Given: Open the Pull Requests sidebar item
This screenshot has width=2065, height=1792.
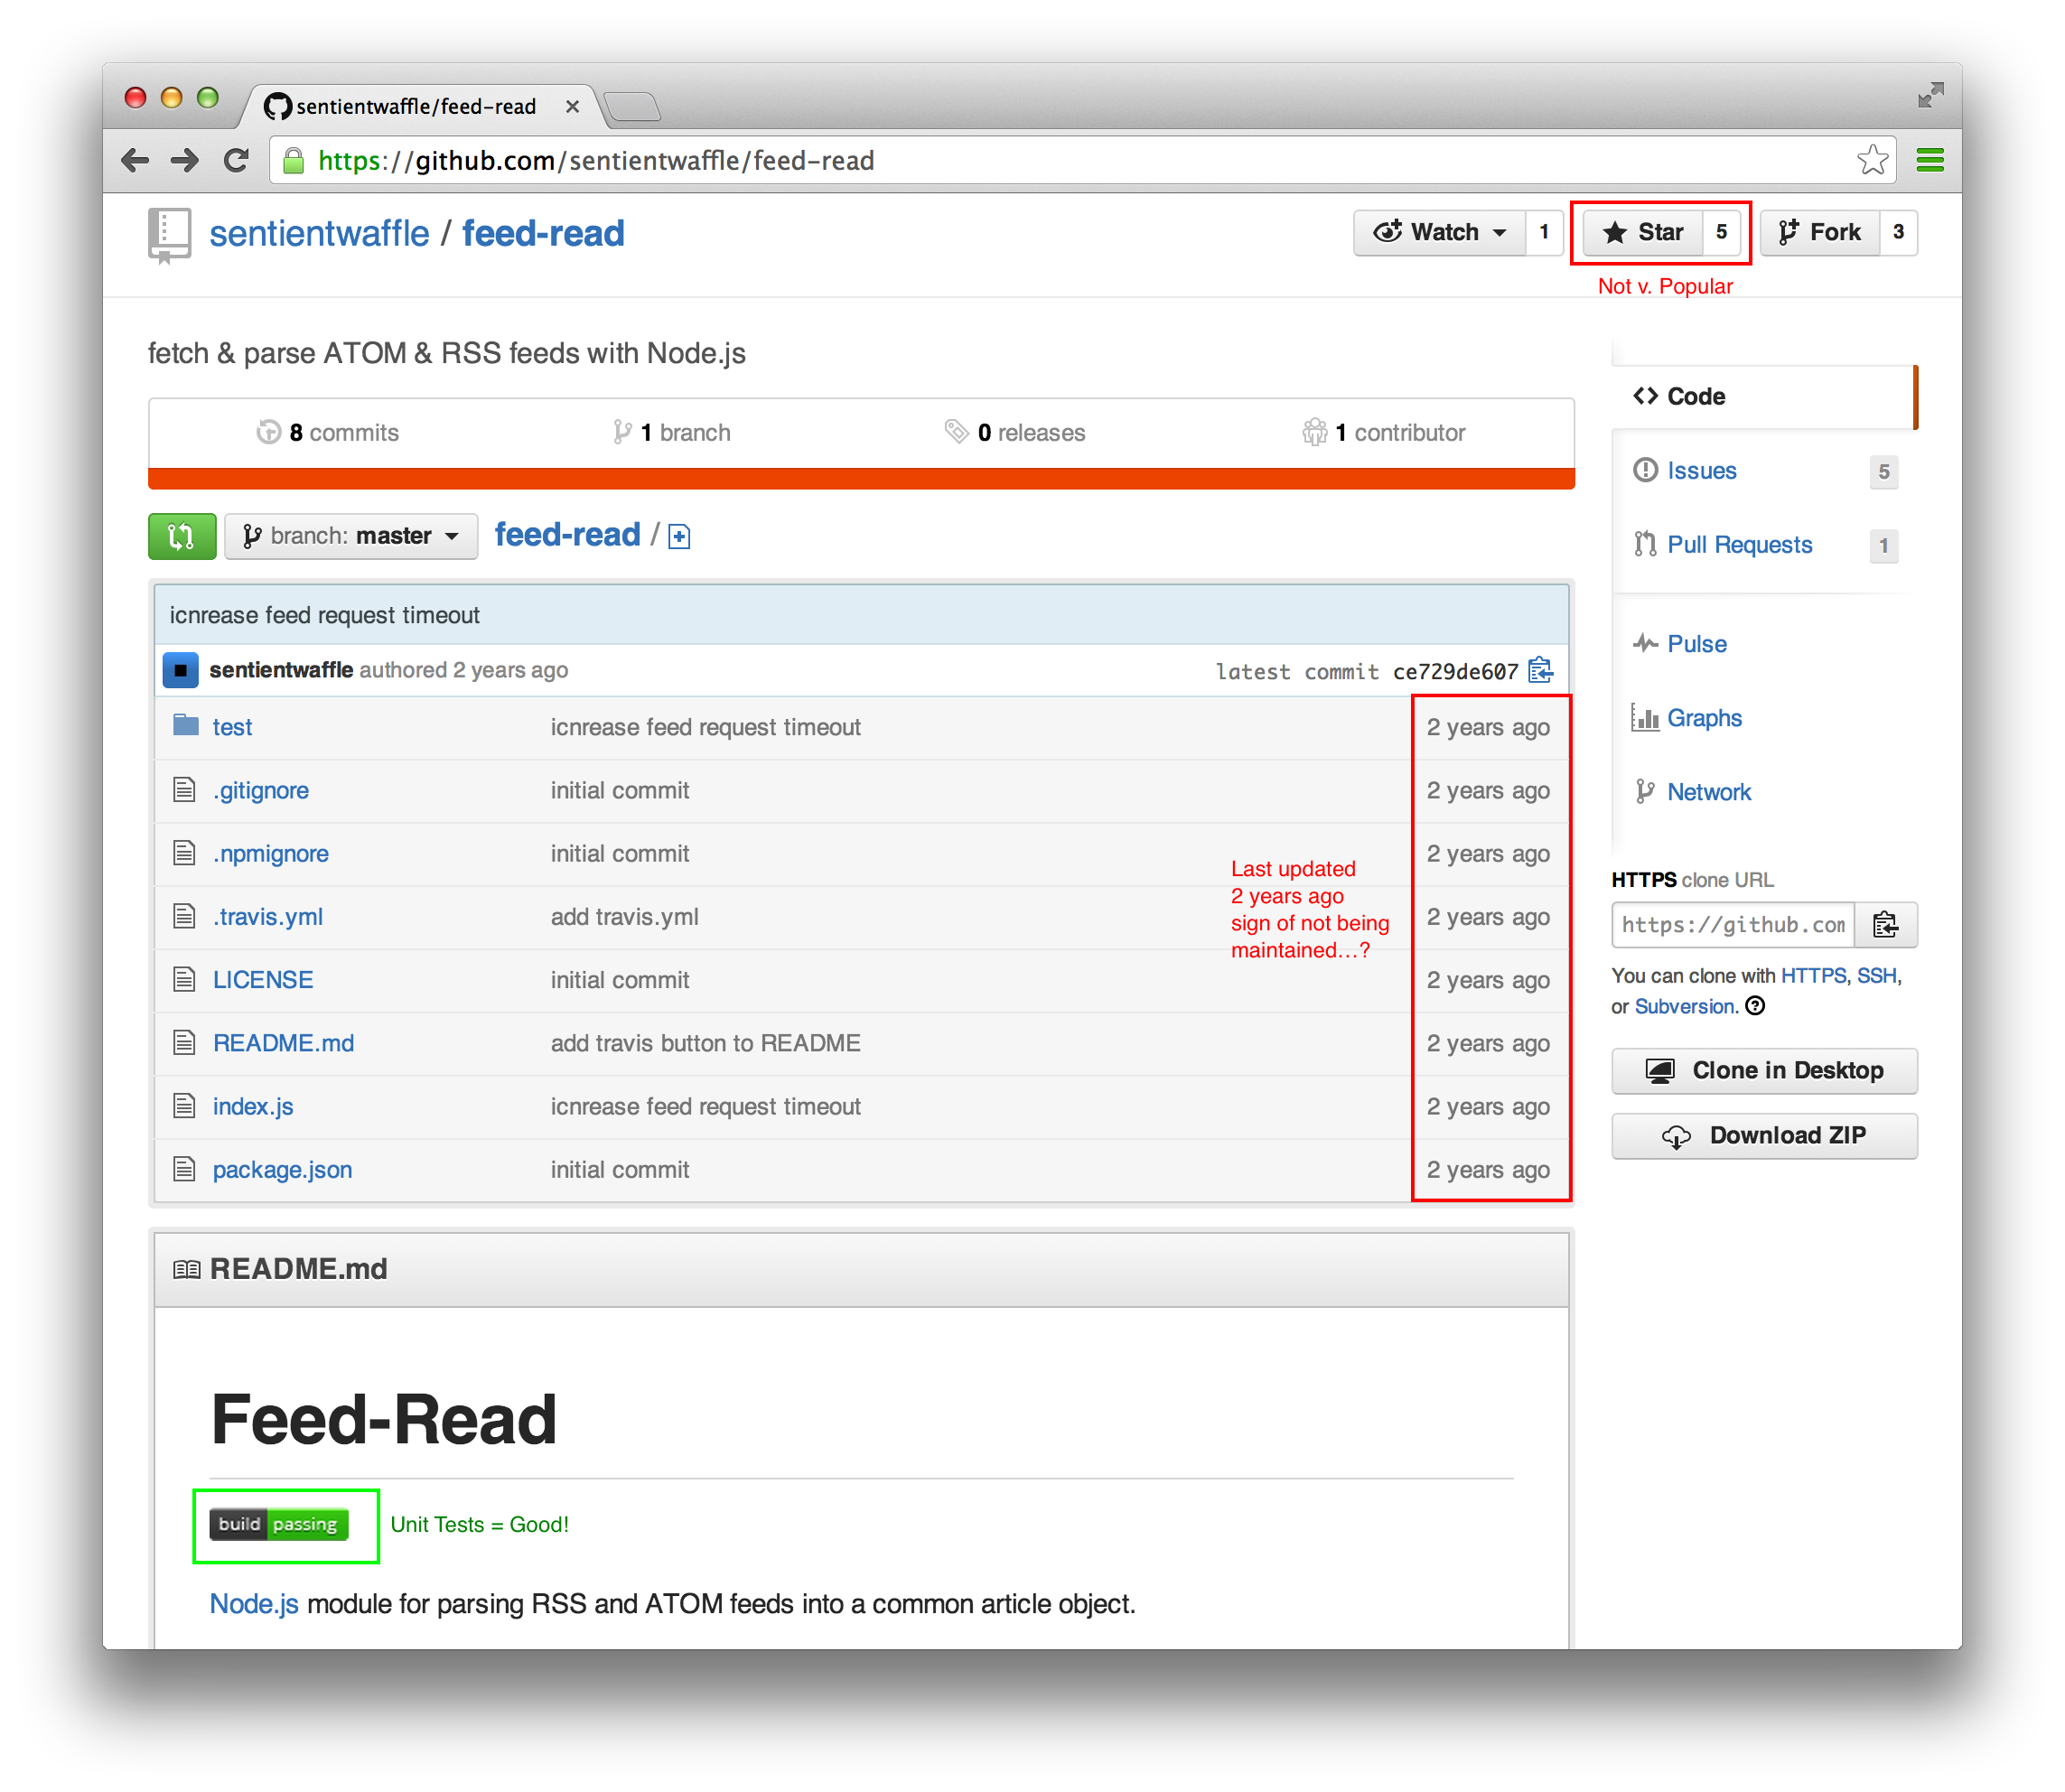Looking at the screenshot, I should point(1738,544).
